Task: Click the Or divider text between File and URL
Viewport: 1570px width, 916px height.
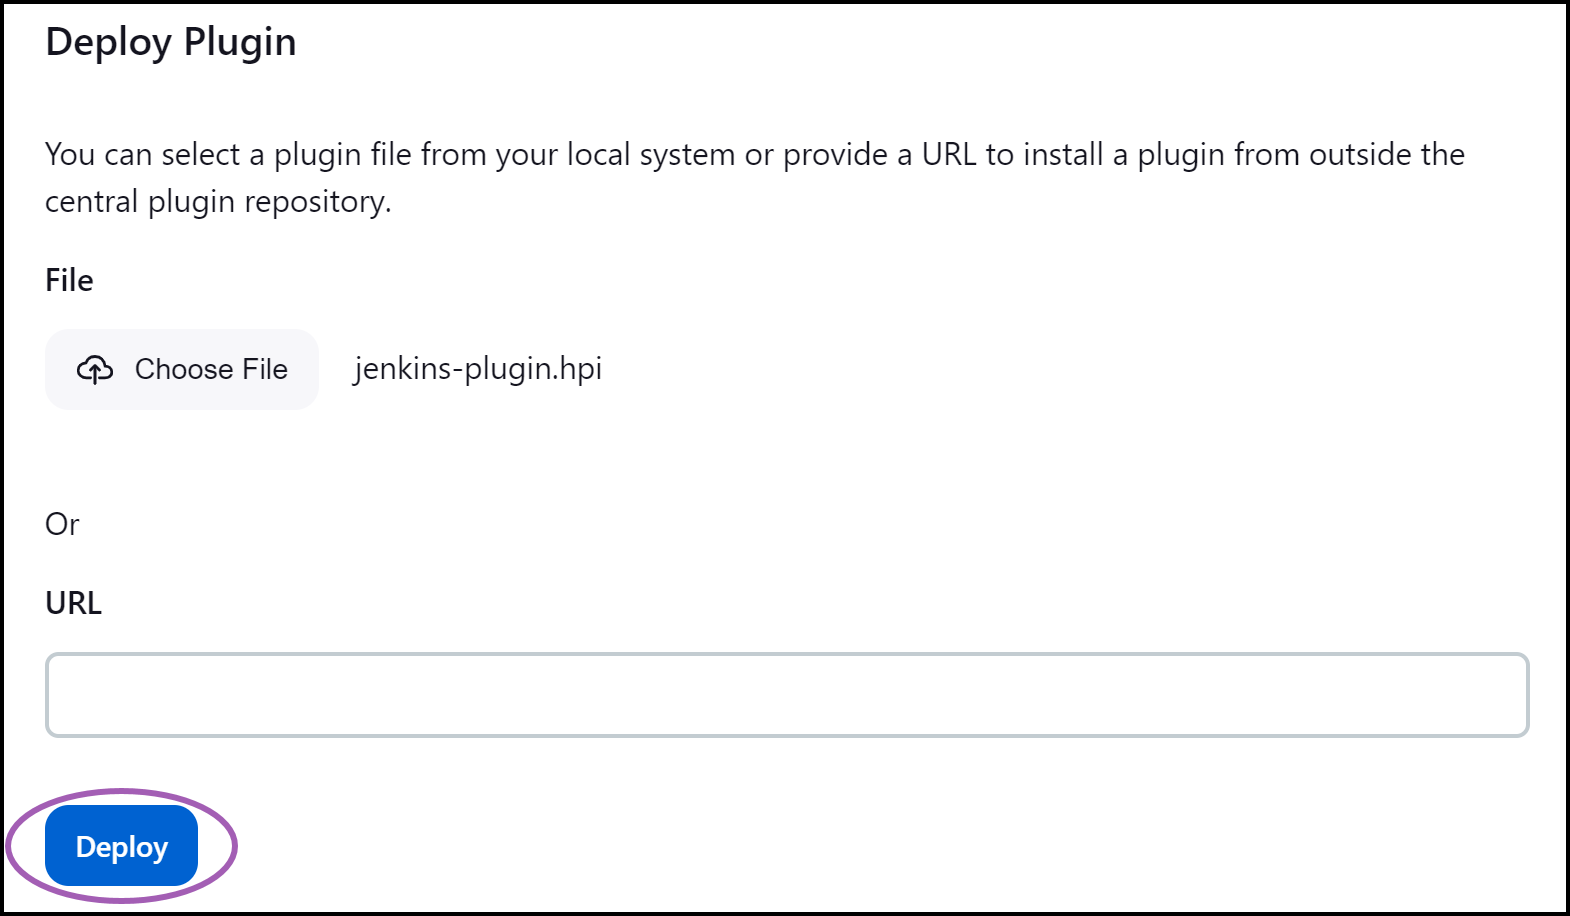Action: point(62,524)
